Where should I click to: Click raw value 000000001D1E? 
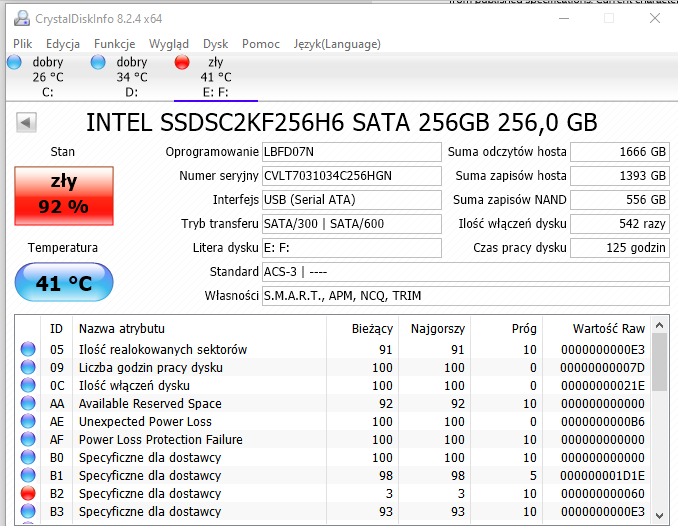tap(602, 475)
